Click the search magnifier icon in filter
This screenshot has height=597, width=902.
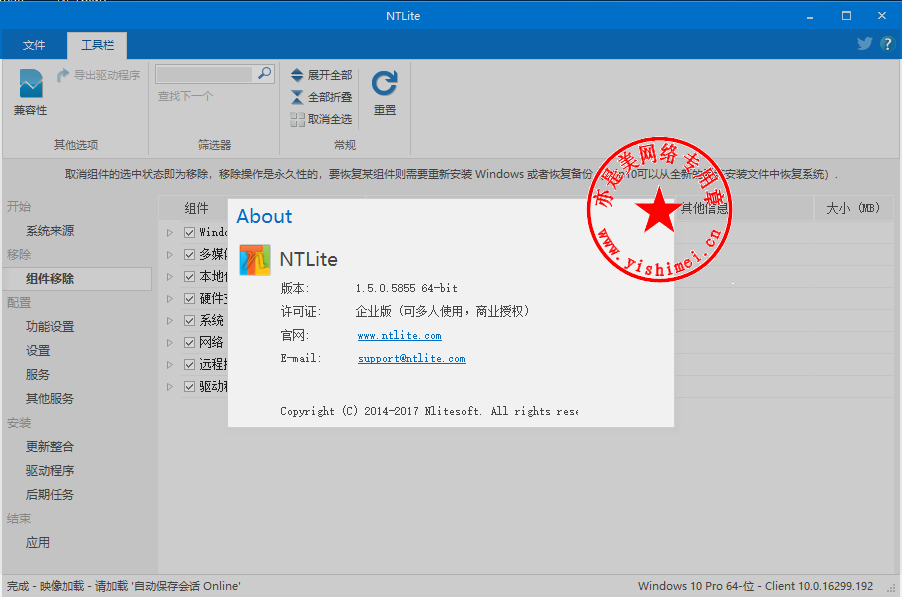coord(265,74)
